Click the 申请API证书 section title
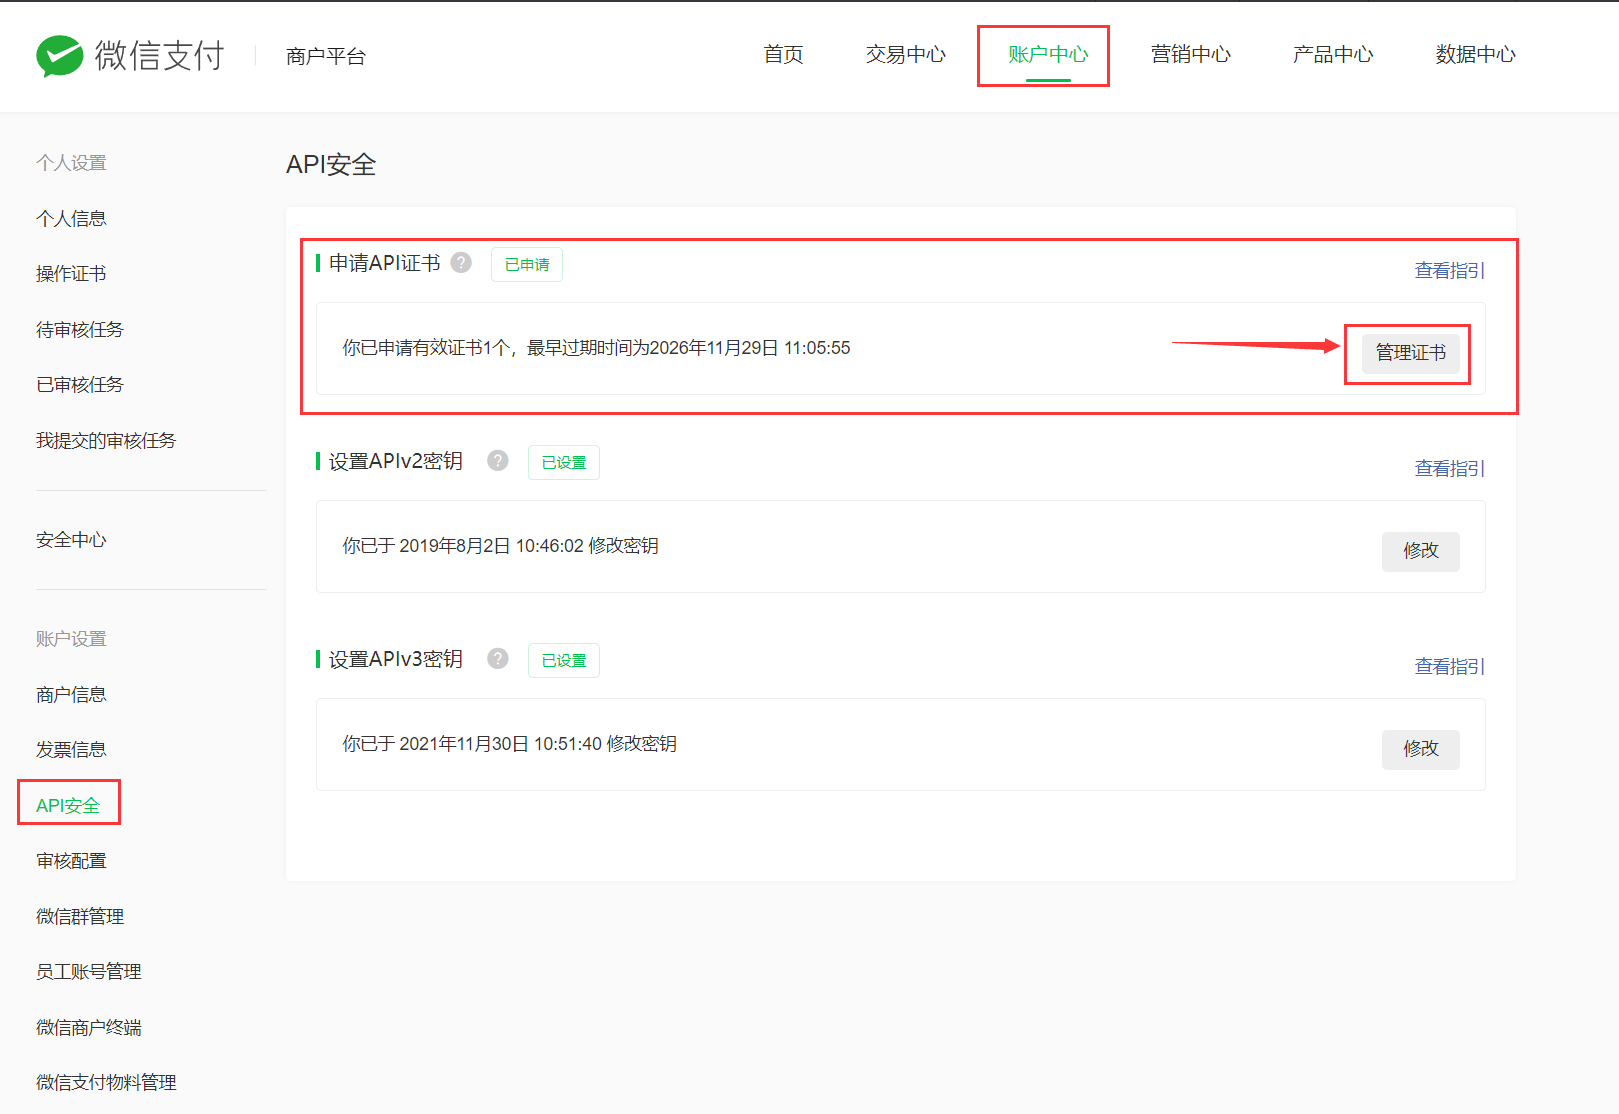The image size is (1619, 1114). coord(385,263)
